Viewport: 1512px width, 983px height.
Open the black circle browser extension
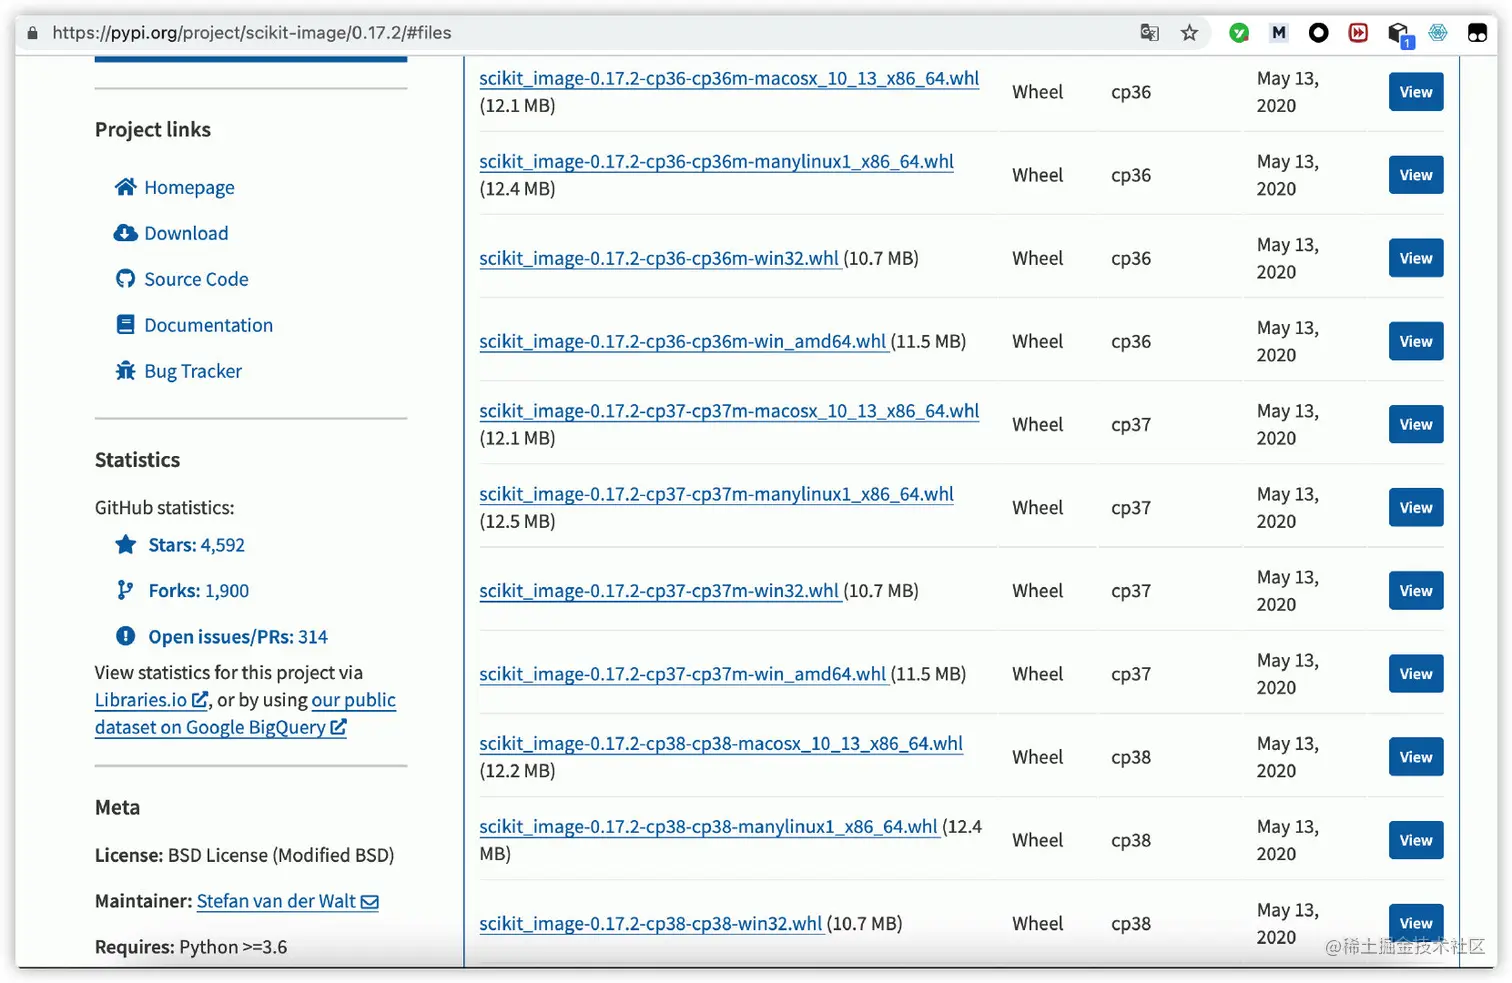(x=1318, y=33)
